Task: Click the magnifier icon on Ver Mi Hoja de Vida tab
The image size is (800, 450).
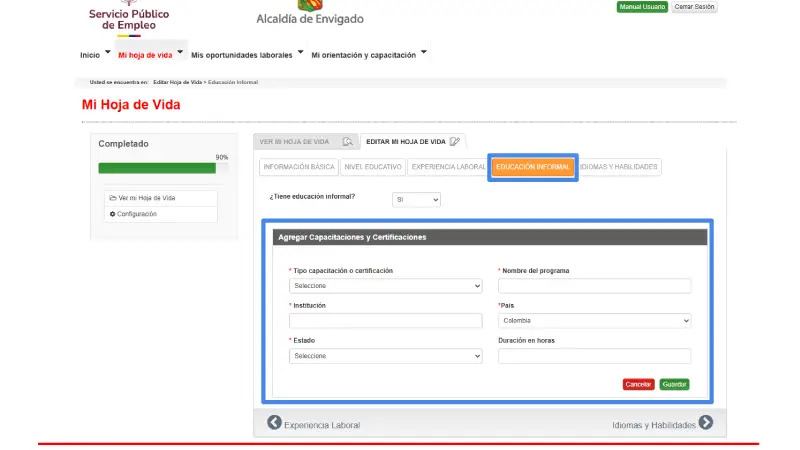Action: pos(347,142)
